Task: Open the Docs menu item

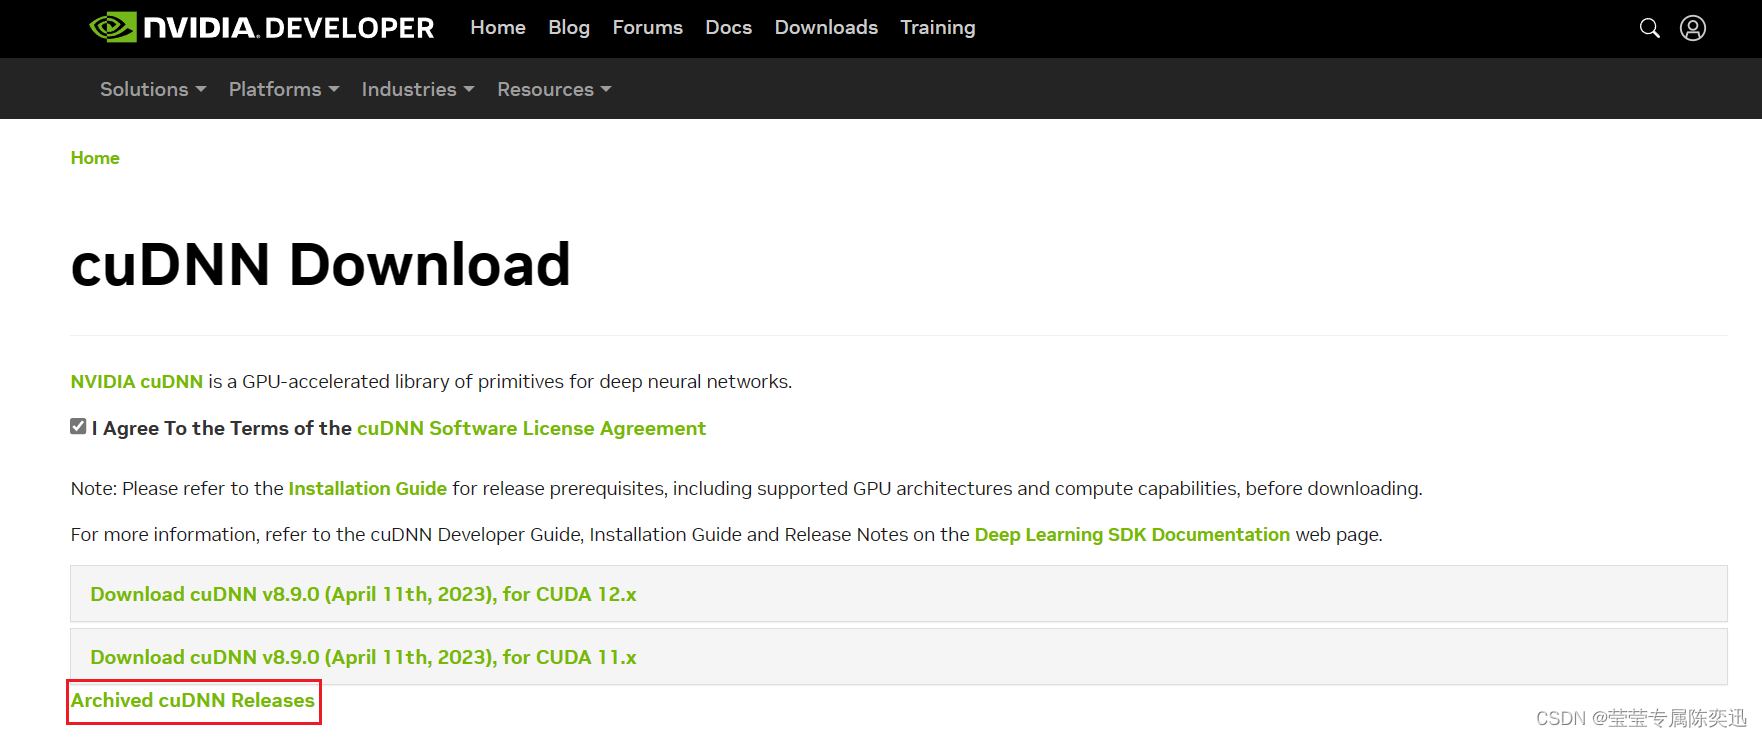Action: pyautogui.click(x=729, y=28)
